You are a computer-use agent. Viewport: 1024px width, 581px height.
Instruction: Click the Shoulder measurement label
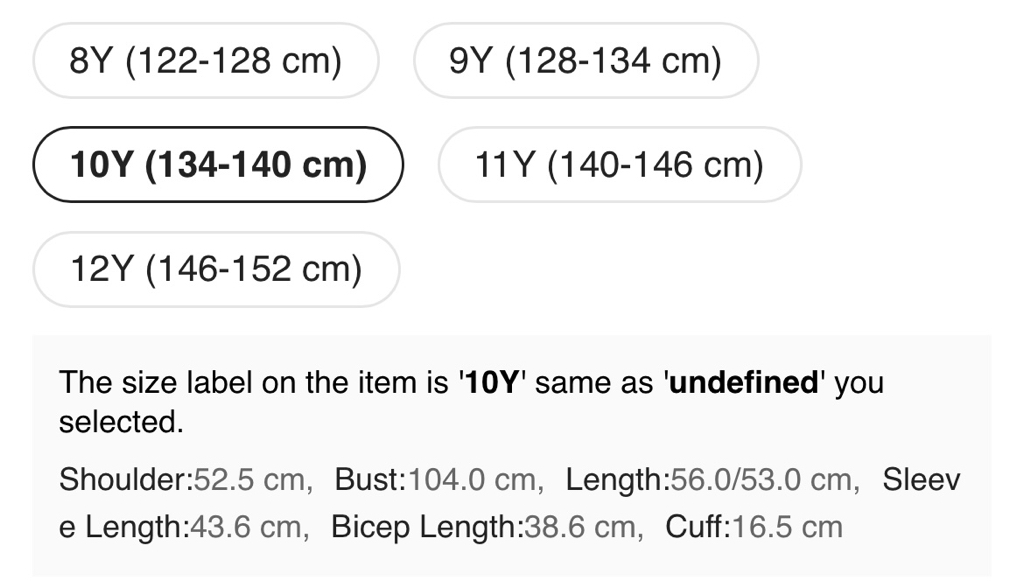[125, 480]
